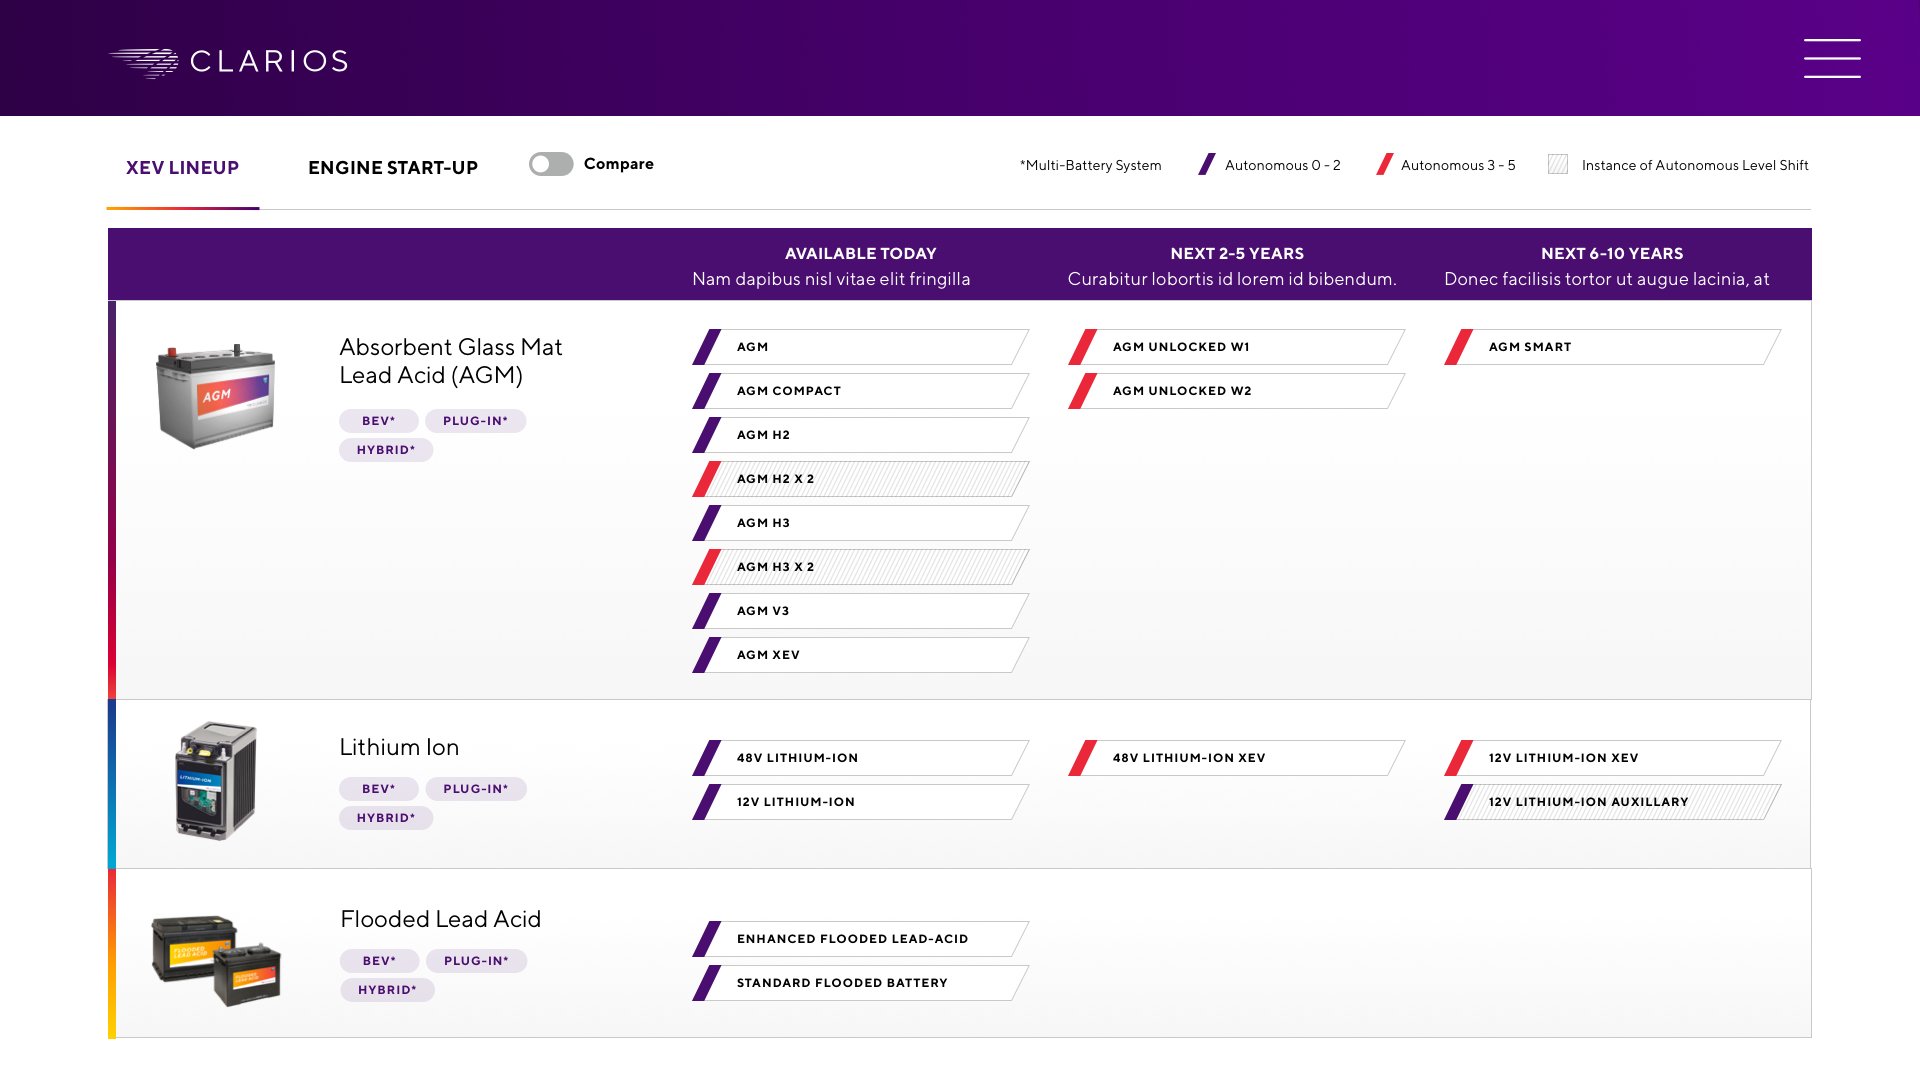Image resolution: width=1920 pixels, height=1080 pixels.
Task: Click the Clarios logo
Action: pyautogui.click(x=229, y=62)
